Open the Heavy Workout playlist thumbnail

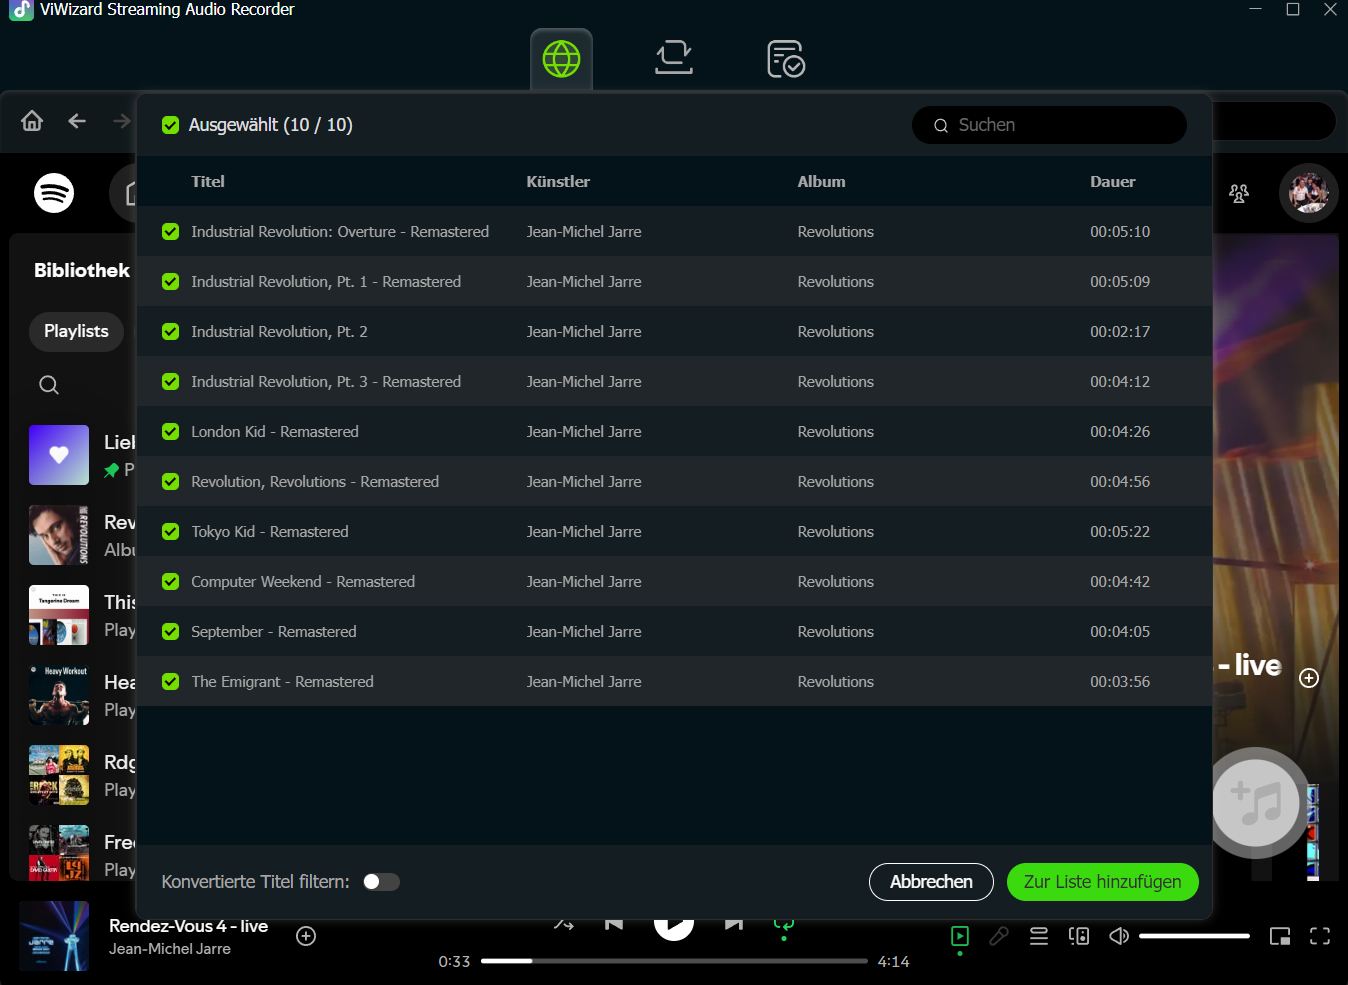[x=59, y=695]
